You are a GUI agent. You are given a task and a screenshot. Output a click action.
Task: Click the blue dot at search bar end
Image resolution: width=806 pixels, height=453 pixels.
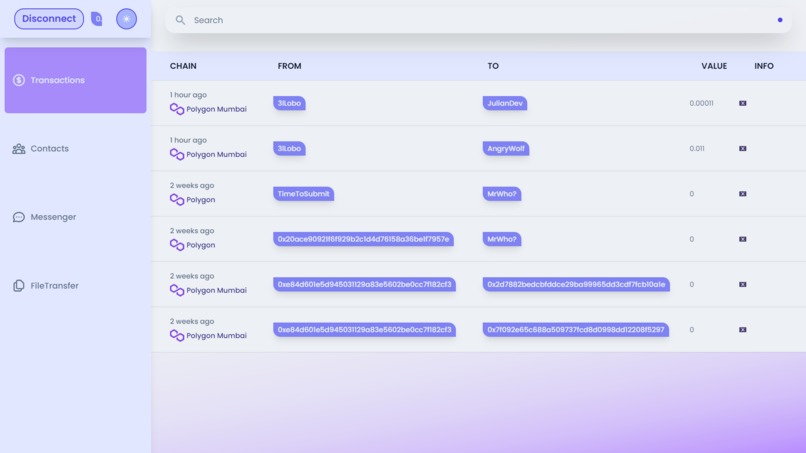click(x=780, y=20)
